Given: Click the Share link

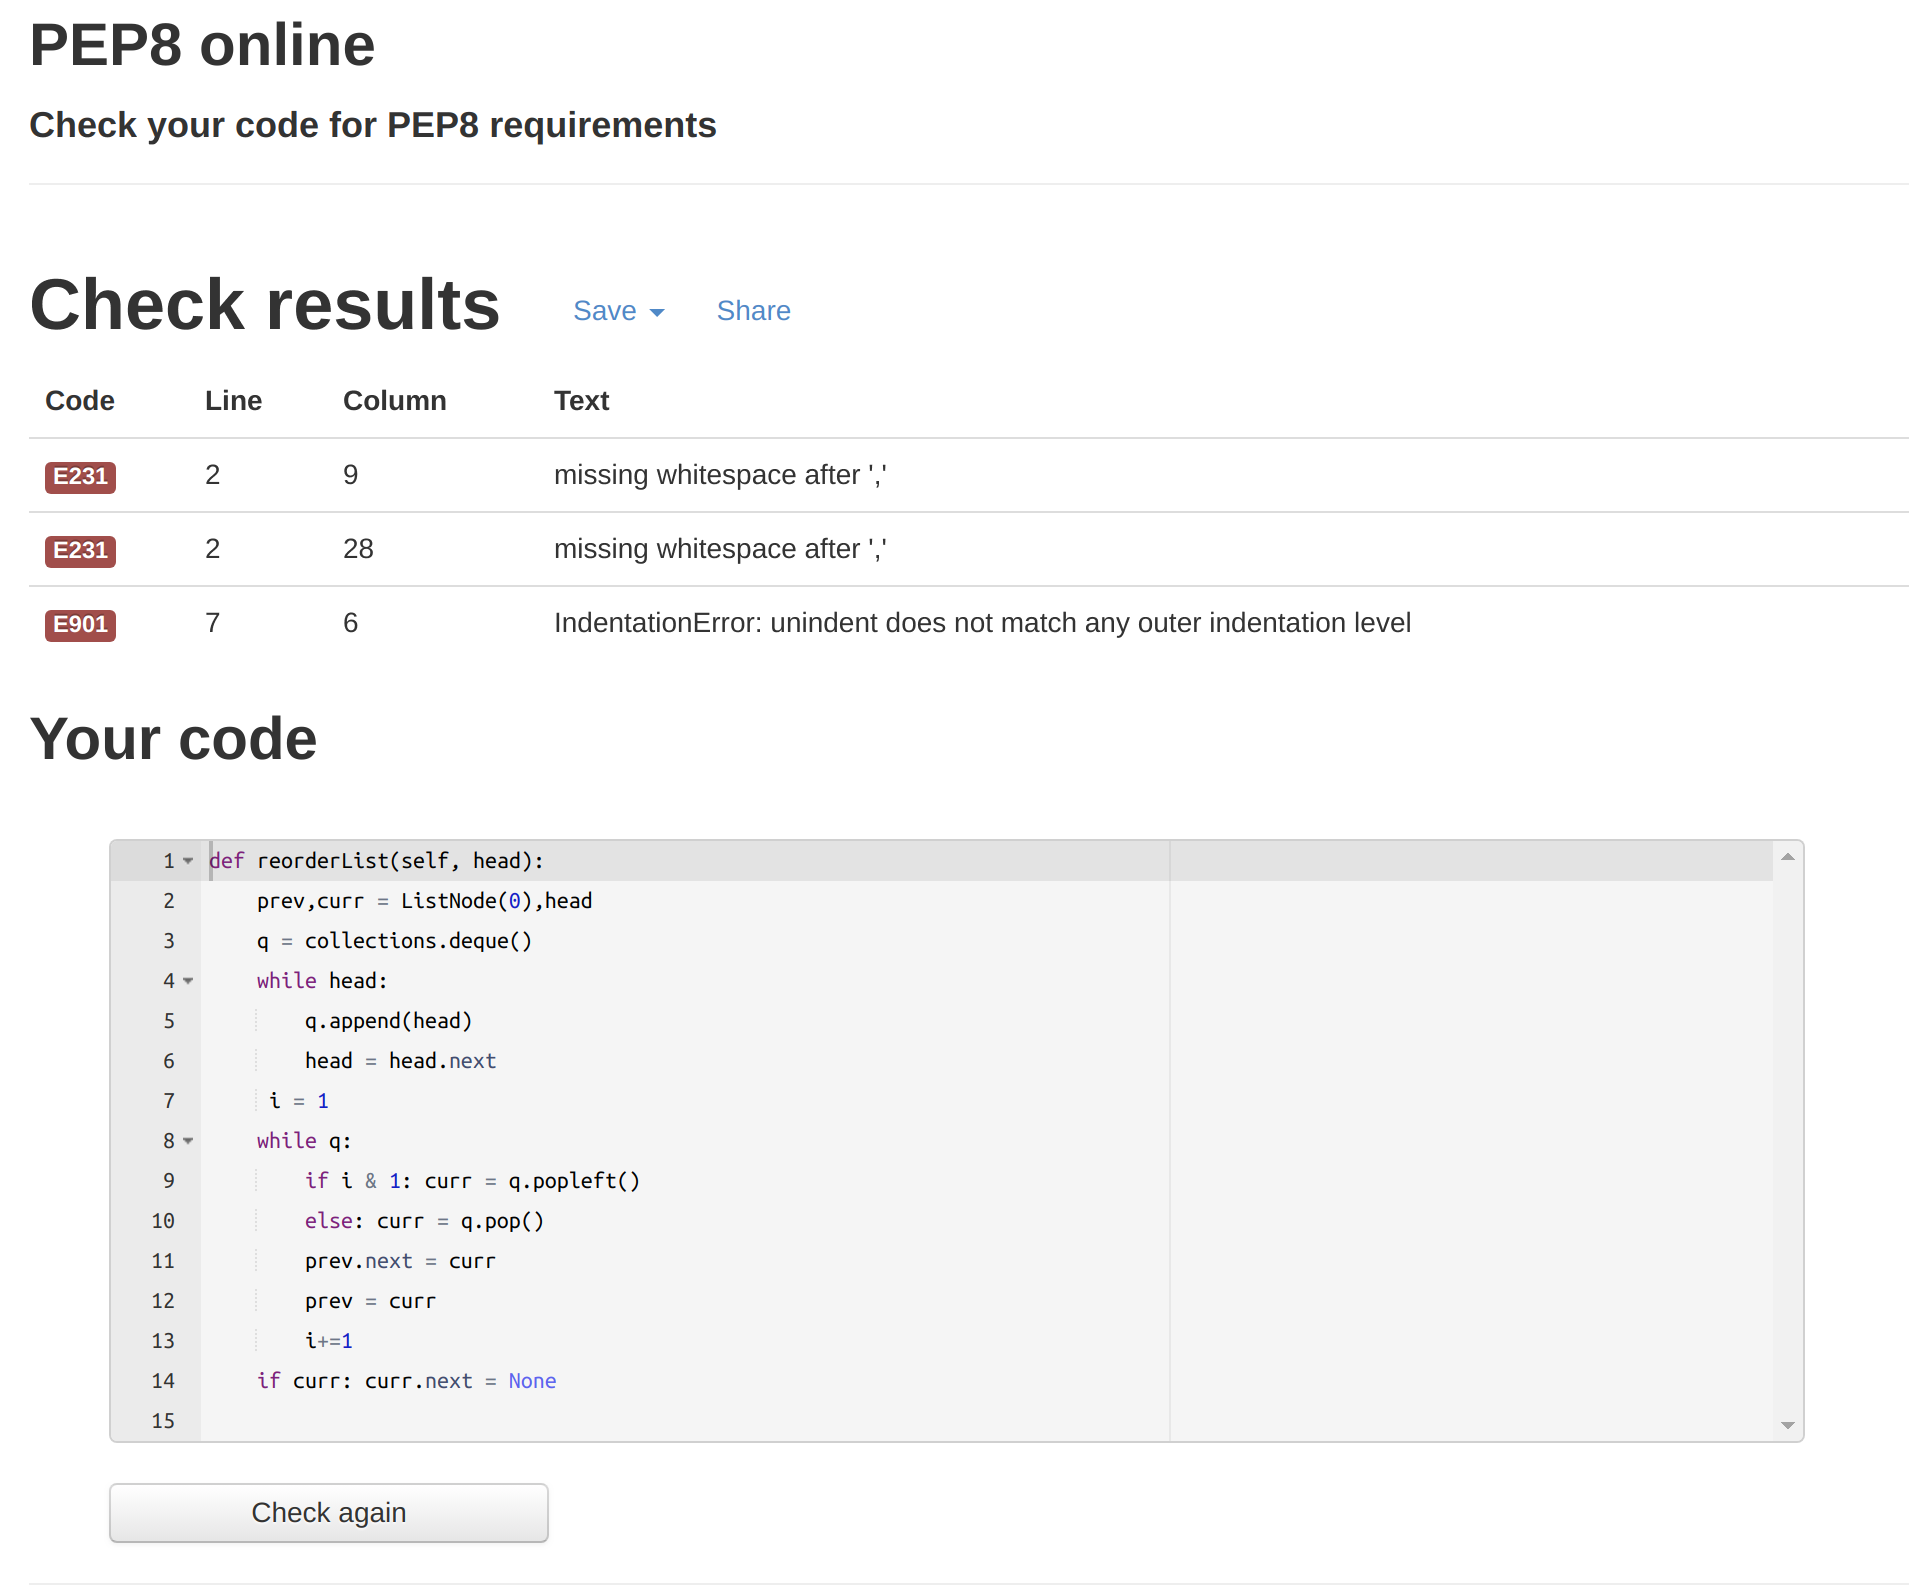Looking at the screenshot, I should [x=753, y=311].
